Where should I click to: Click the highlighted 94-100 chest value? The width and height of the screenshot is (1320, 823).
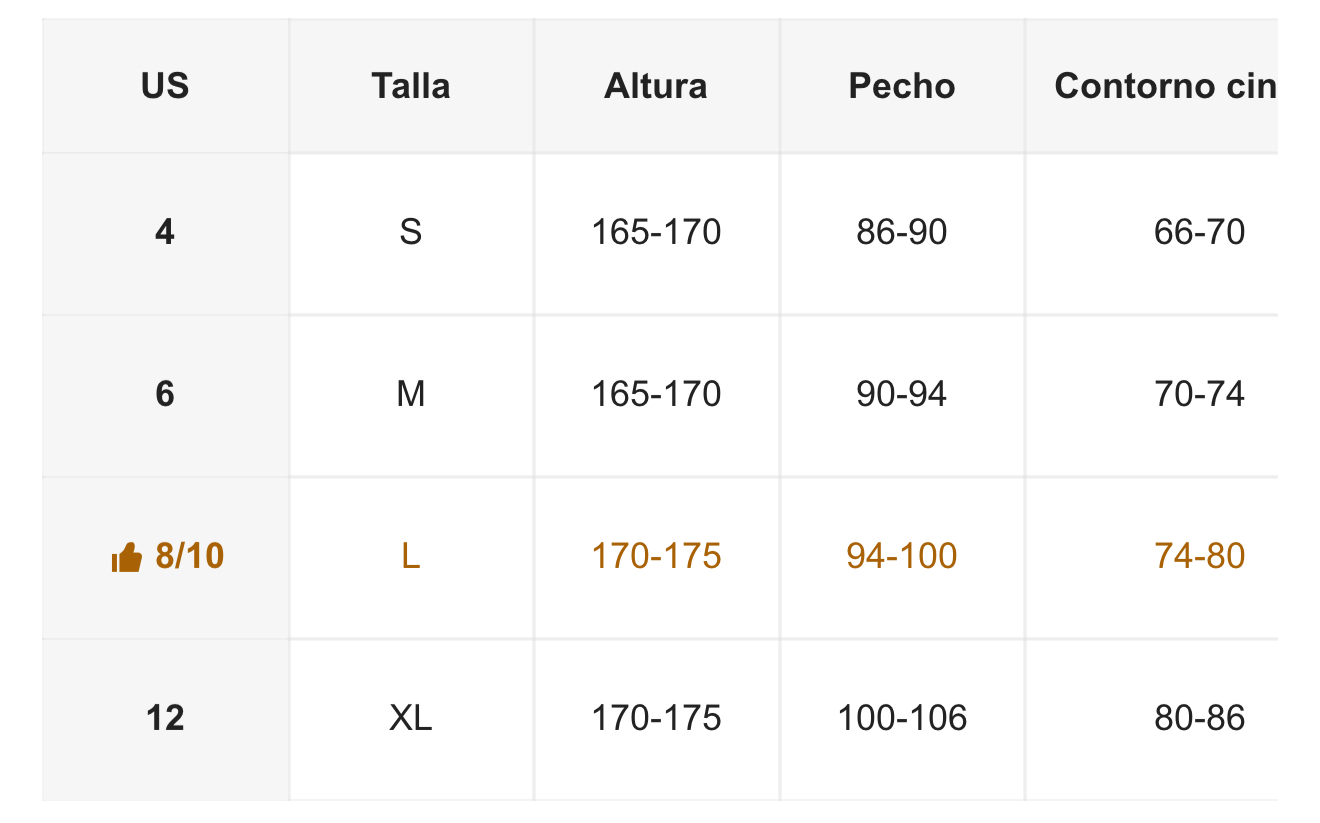pos(902,557)
